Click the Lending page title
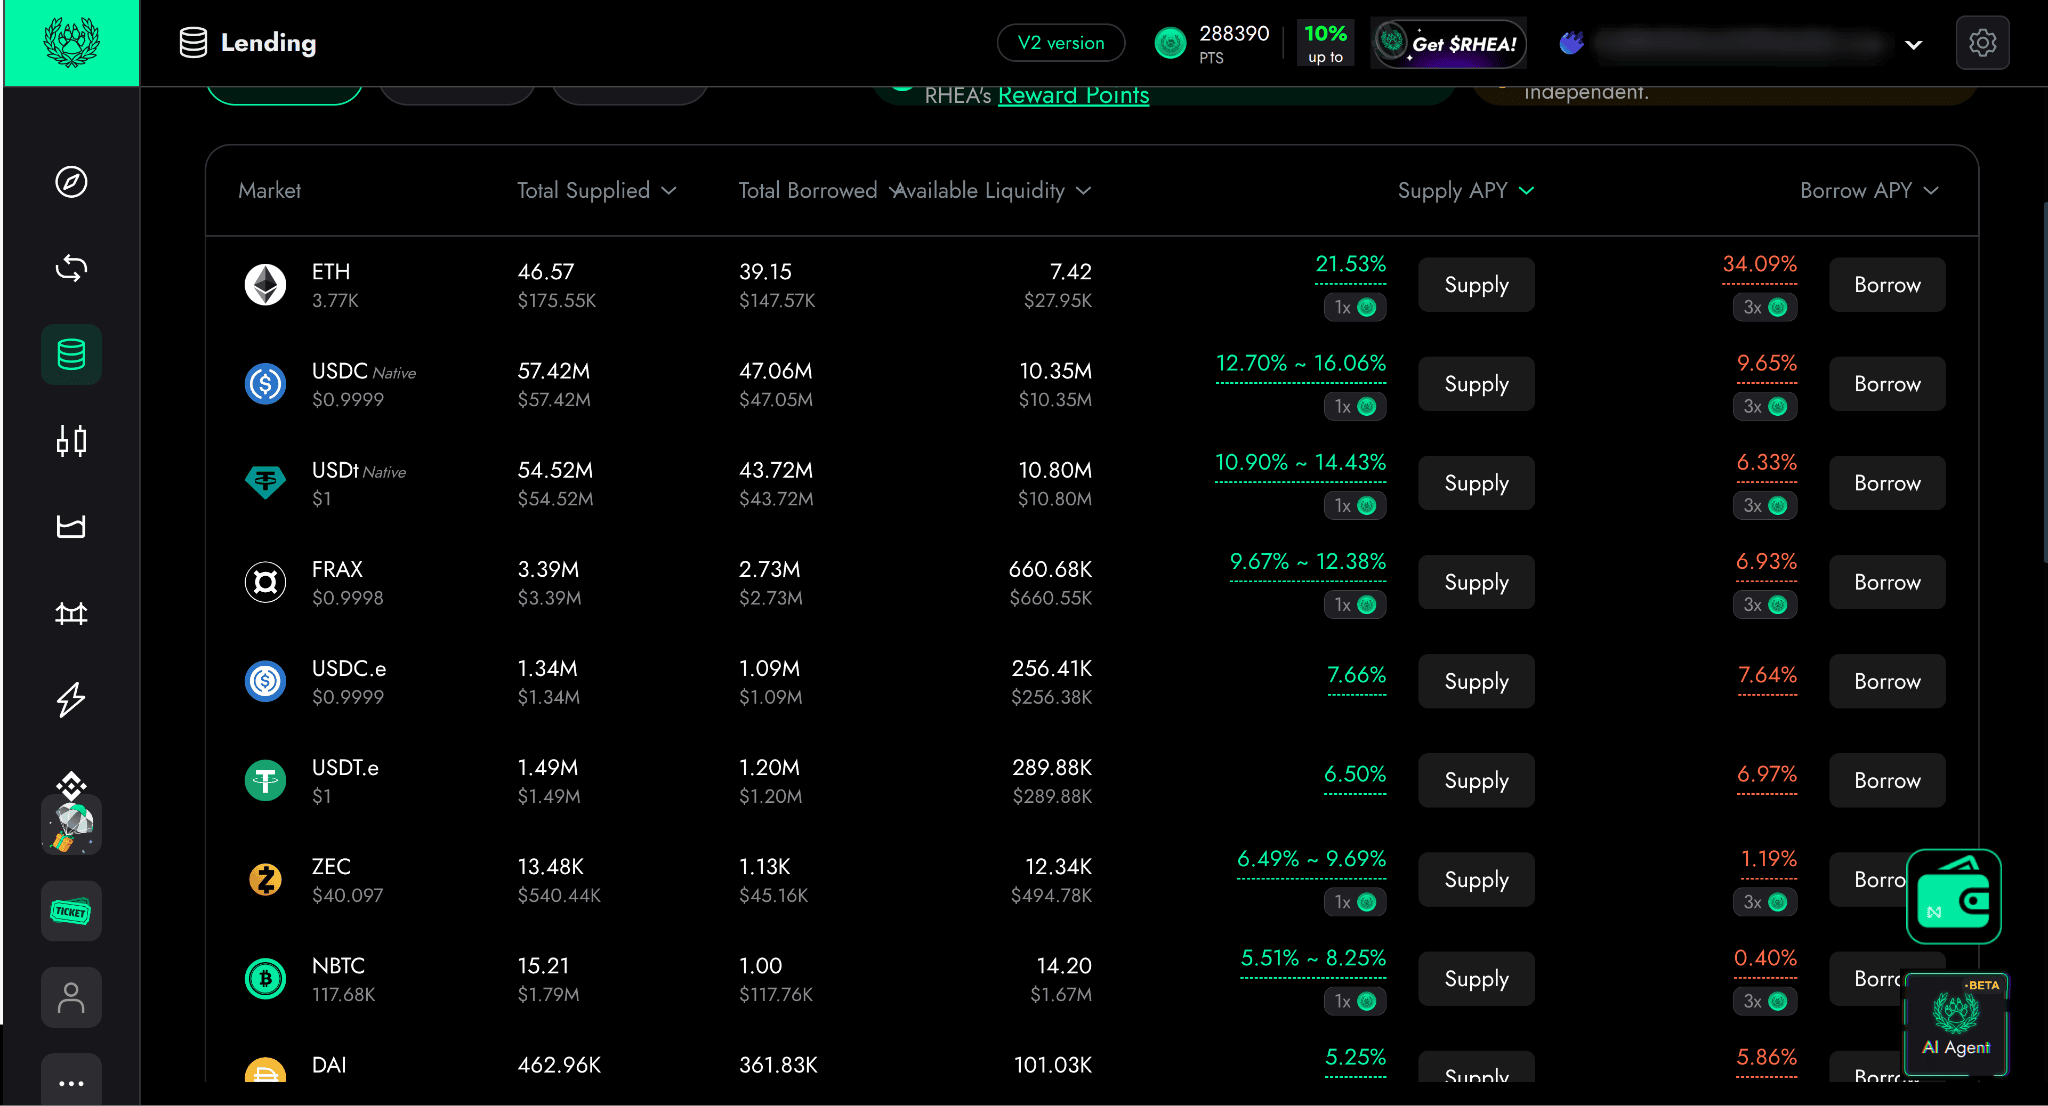This screenshot has height=1106, width=2048. coord(268,43)
